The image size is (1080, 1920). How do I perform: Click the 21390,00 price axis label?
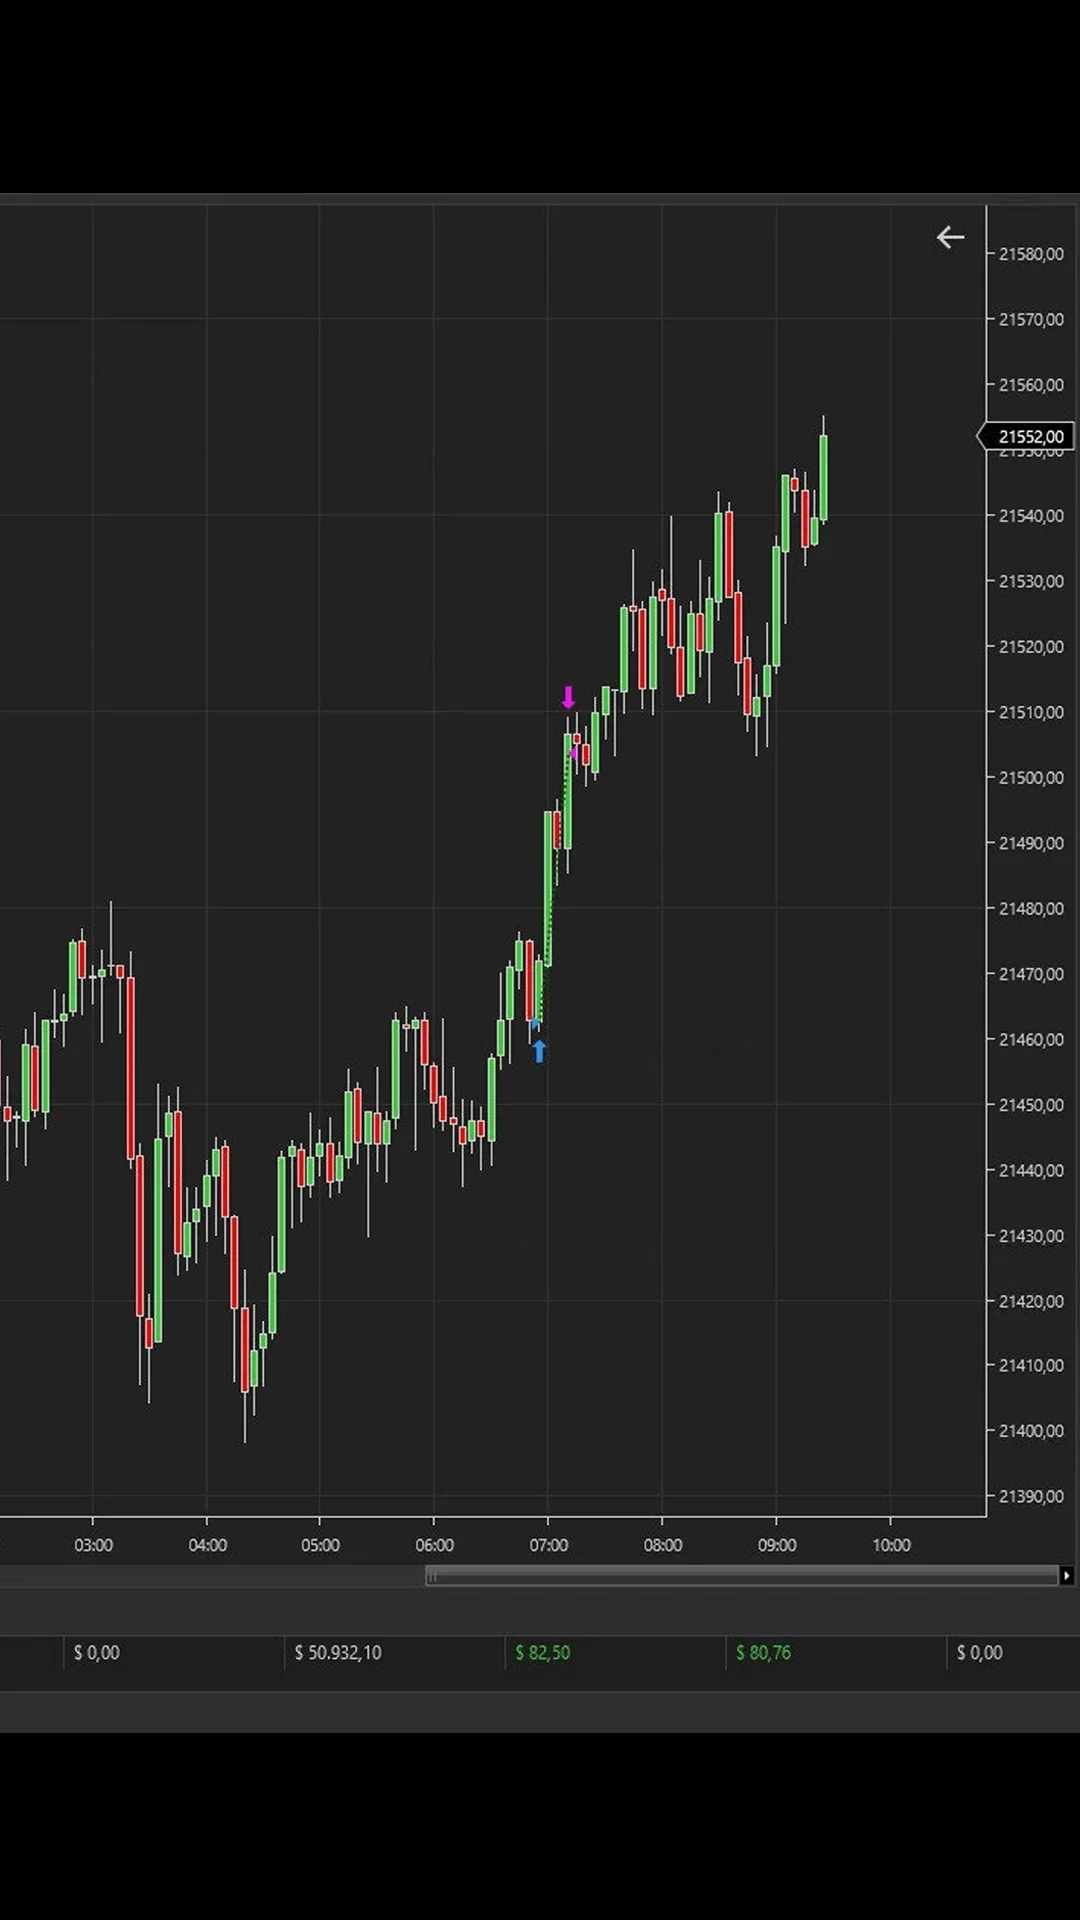click(x=1031, y=1496)
